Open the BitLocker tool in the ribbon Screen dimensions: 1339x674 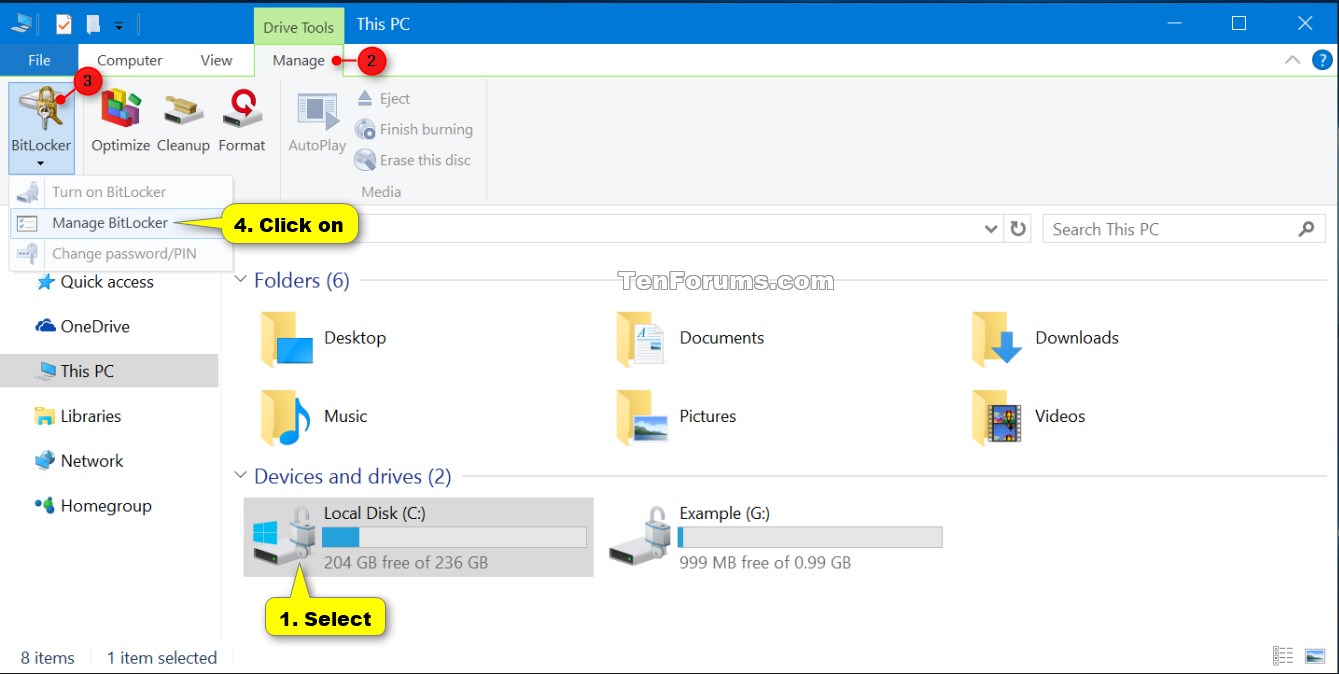coord(40,120)
